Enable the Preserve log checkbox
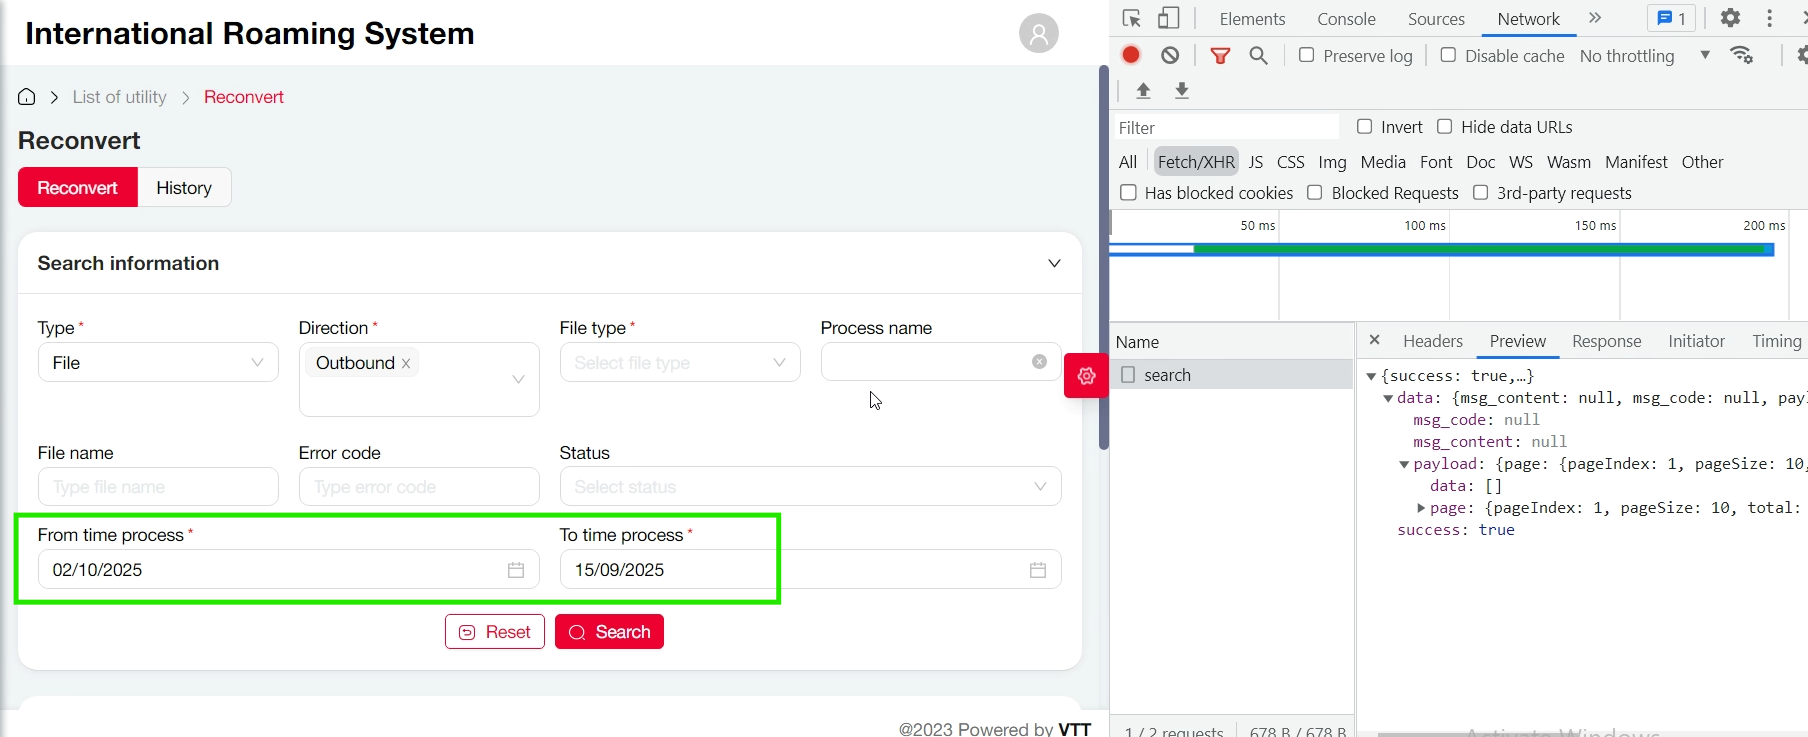Screen dimensions: 1808x737 tap(1306, 56)
